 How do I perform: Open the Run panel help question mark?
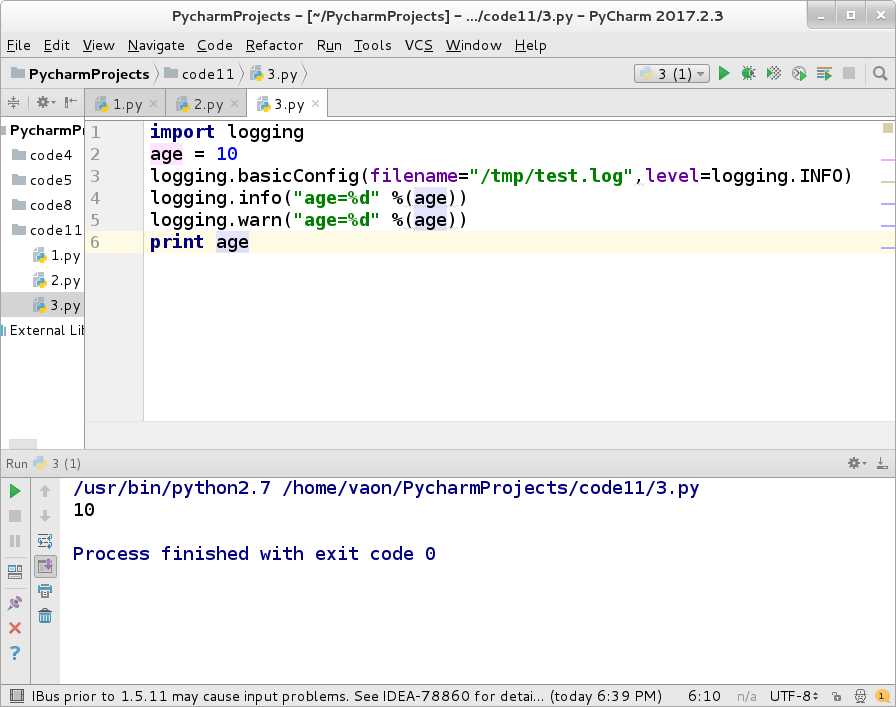15,653
